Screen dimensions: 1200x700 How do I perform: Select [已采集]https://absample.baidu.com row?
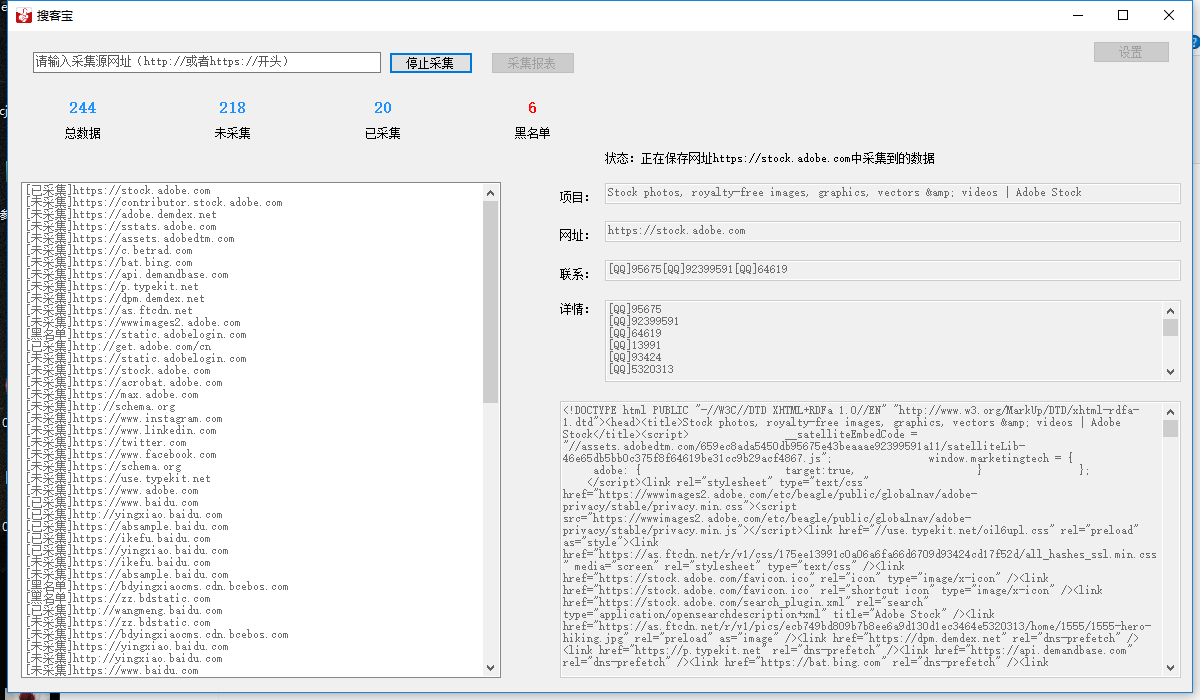click(x=254, y=526)
